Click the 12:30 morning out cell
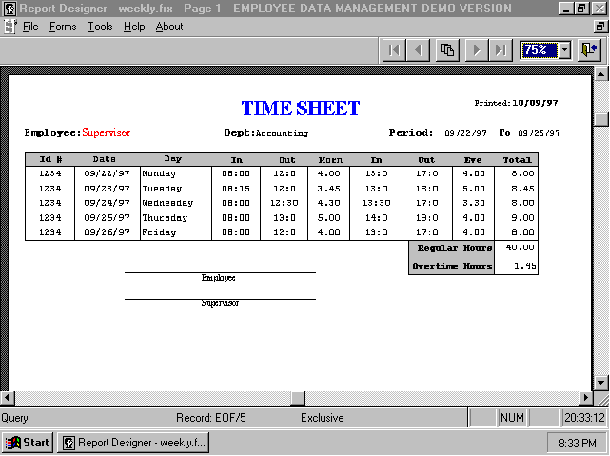 [284, 203]
